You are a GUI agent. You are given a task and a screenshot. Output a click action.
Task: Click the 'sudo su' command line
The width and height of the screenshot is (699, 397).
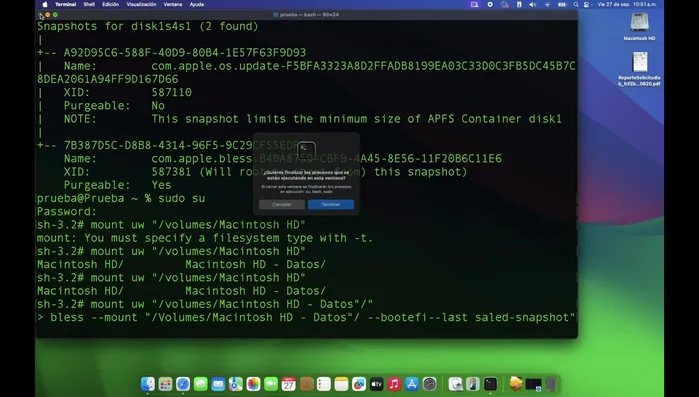pyautogui.click(x=121, y=198)
